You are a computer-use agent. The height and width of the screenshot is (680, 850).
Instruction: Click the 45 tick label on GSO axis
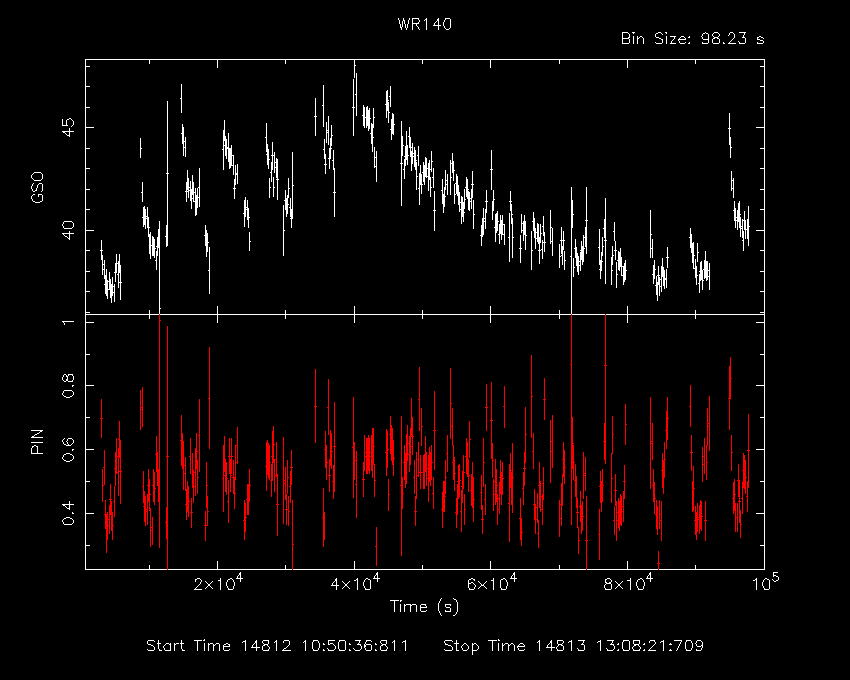pyautogui.click(x=68, y=128)
